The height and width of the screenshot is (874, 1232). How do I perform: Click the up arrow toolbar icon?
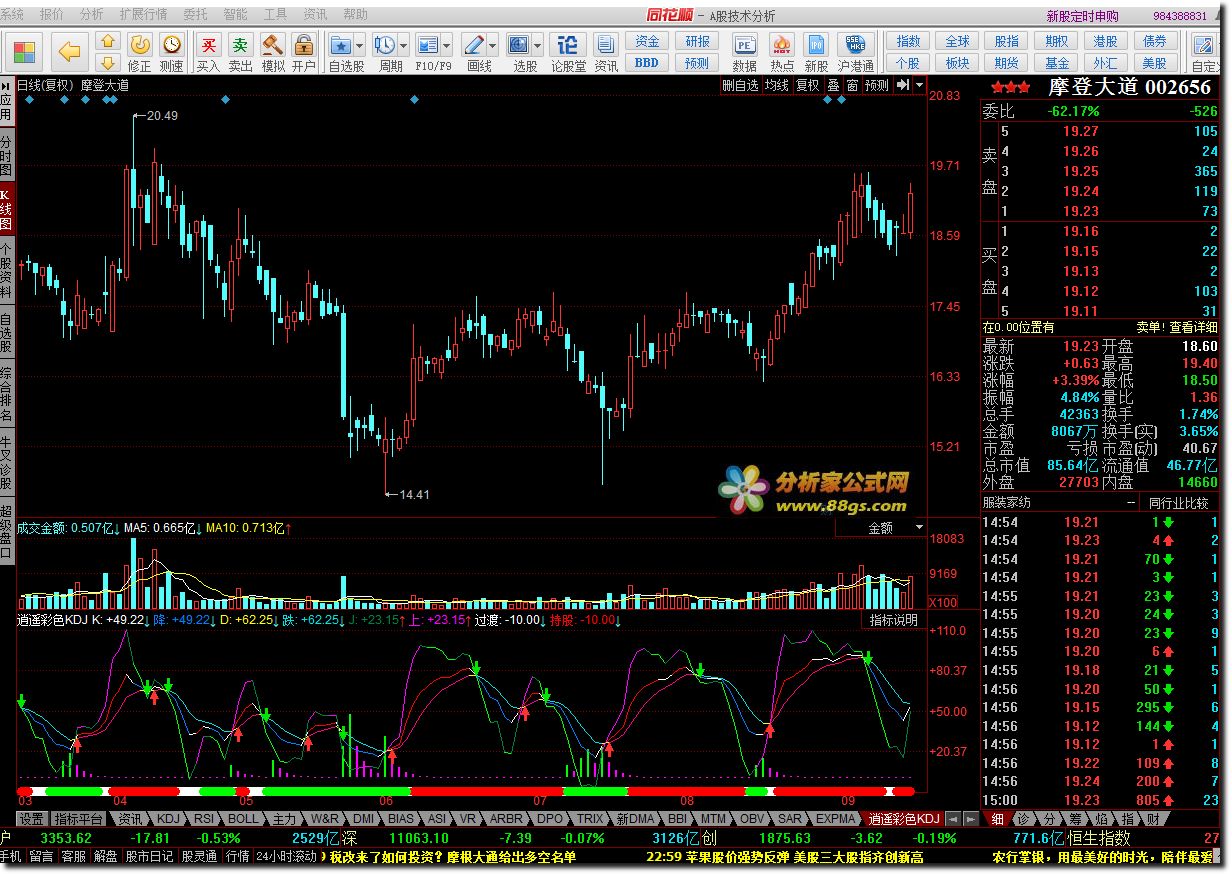(108, 41)
